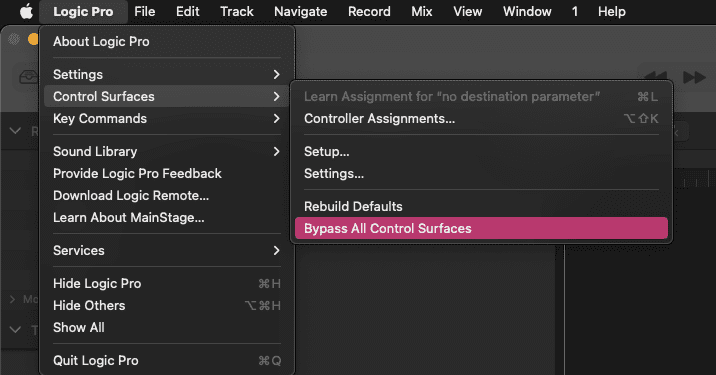The width and height of the screenshot is (716, 375).
Task: Choose About Logic Pro
Action: (167, 42)
